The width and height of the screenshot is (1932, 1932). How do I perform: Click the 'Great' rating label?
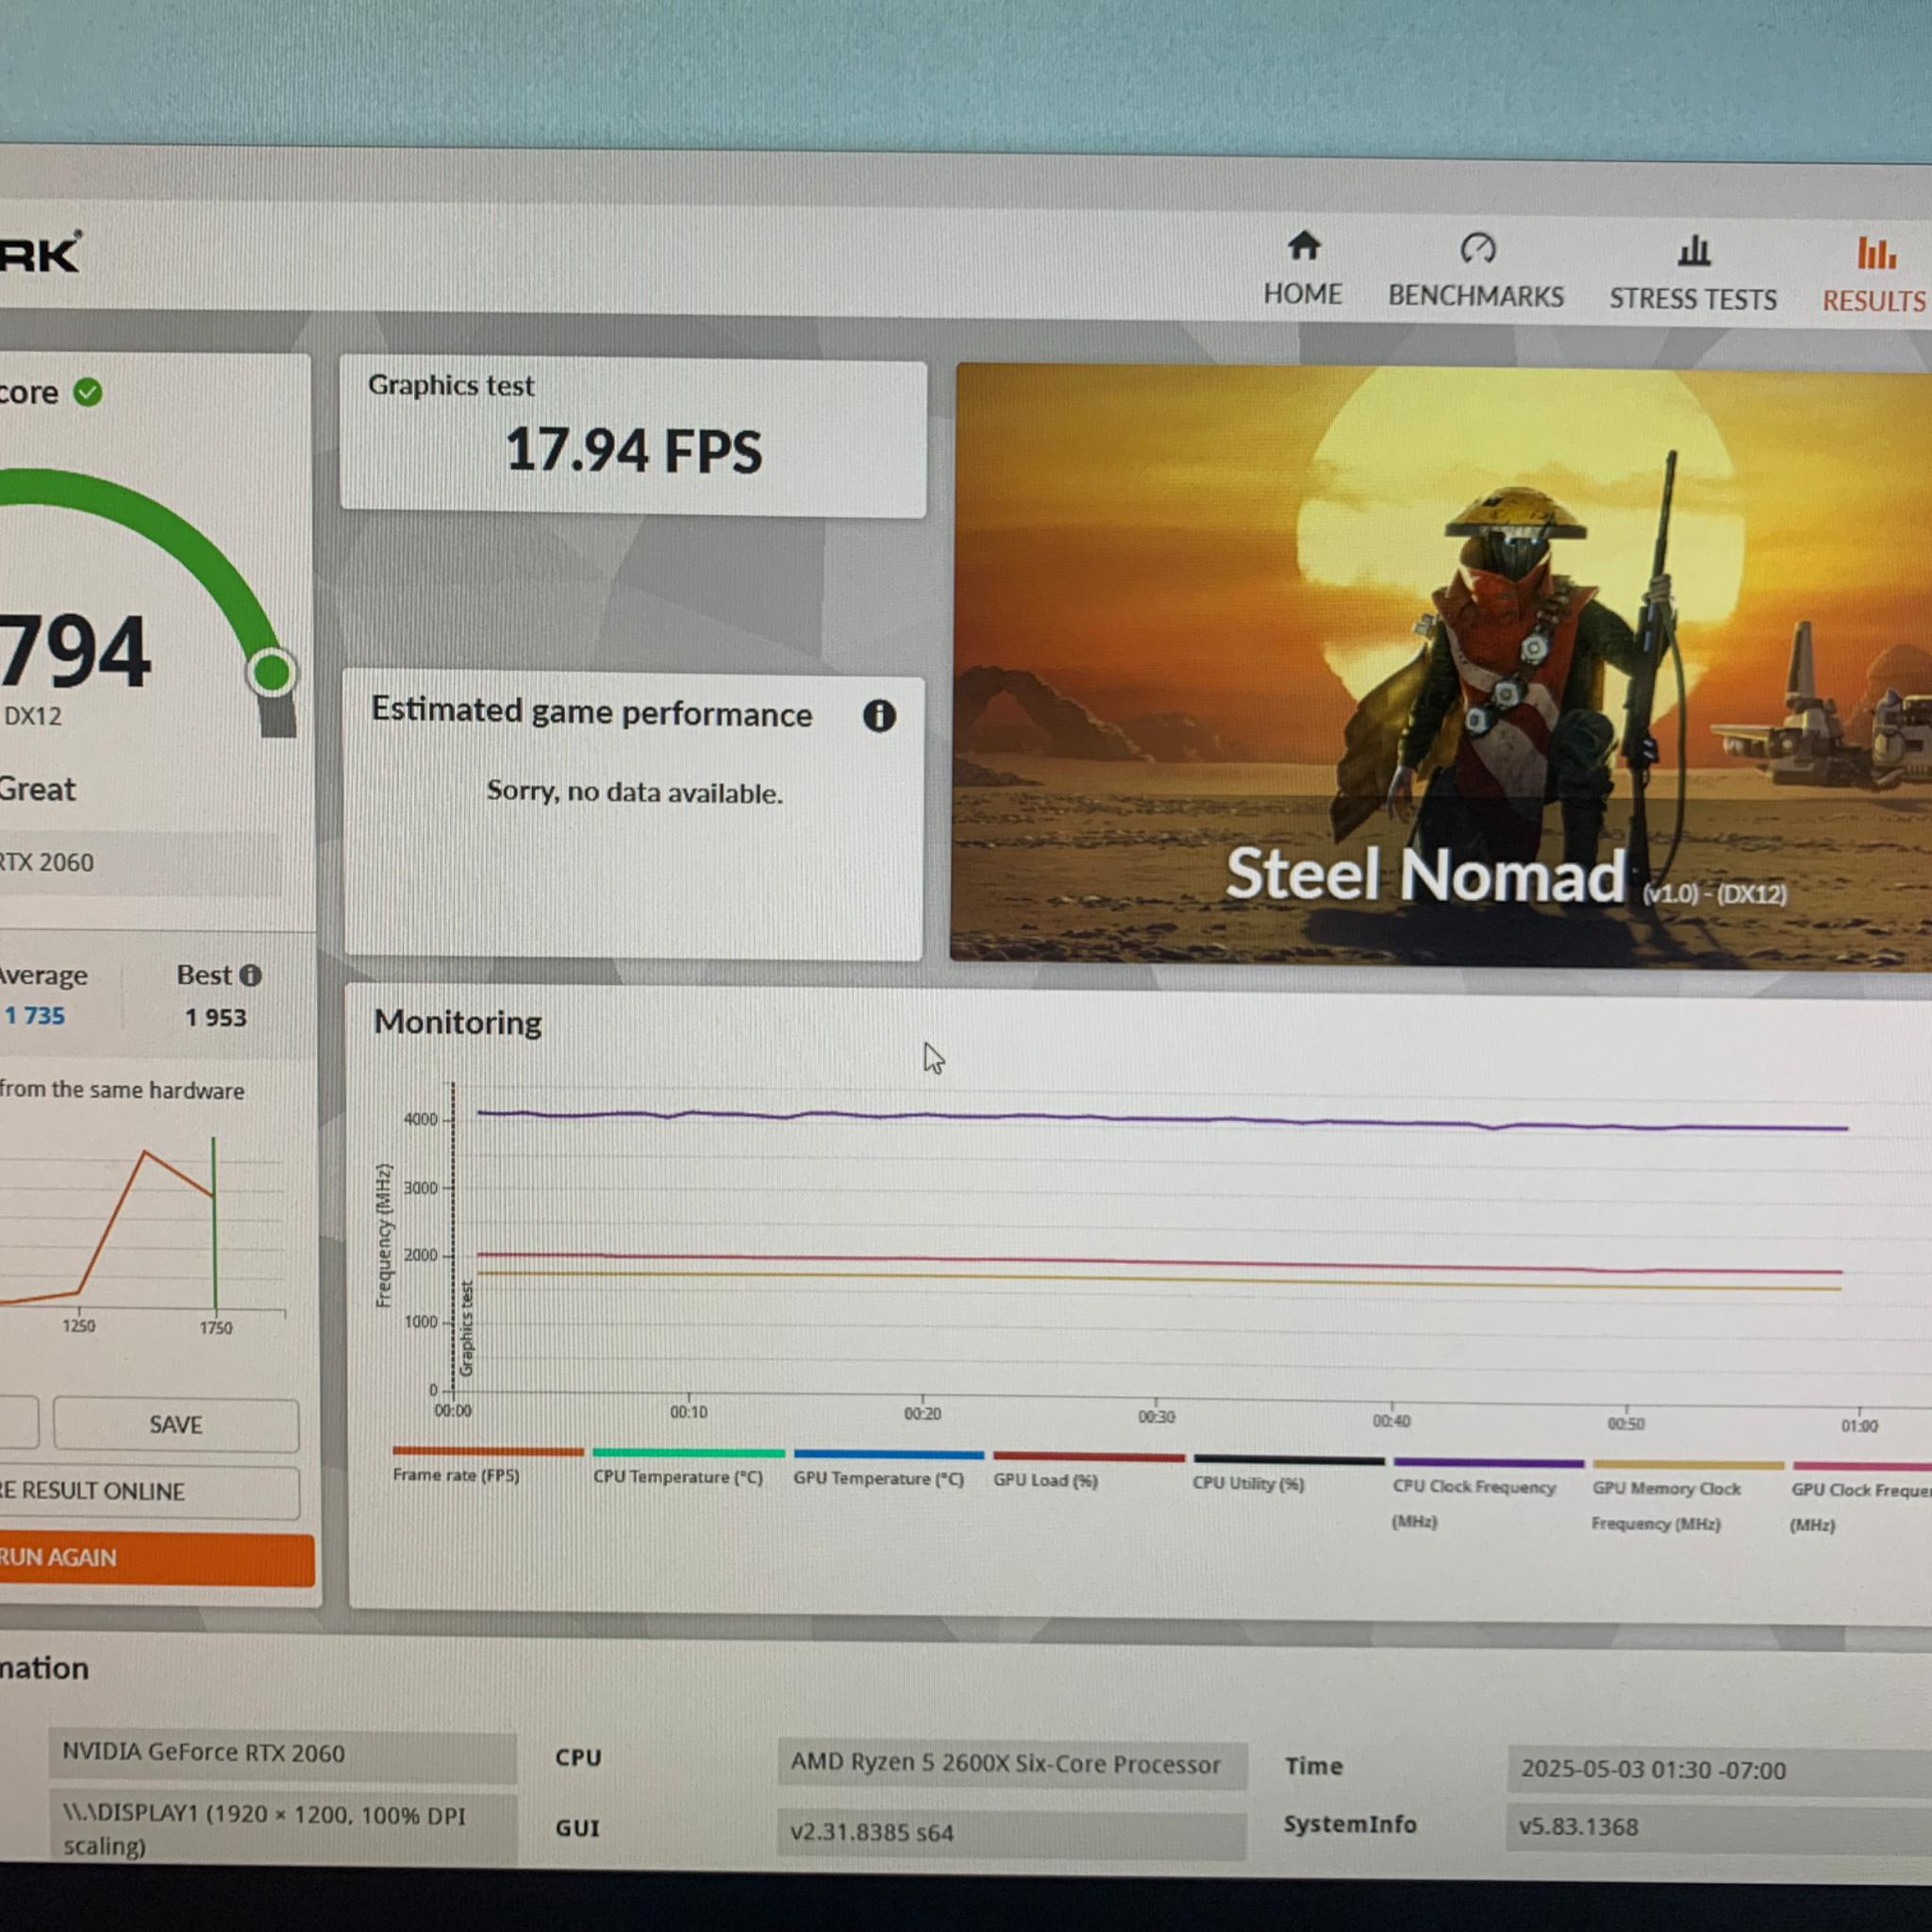(37, 789)
